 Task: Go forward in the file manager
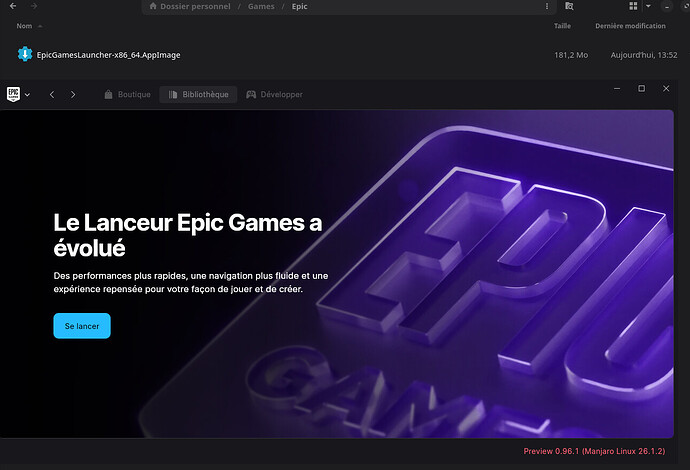pos(34,6)
